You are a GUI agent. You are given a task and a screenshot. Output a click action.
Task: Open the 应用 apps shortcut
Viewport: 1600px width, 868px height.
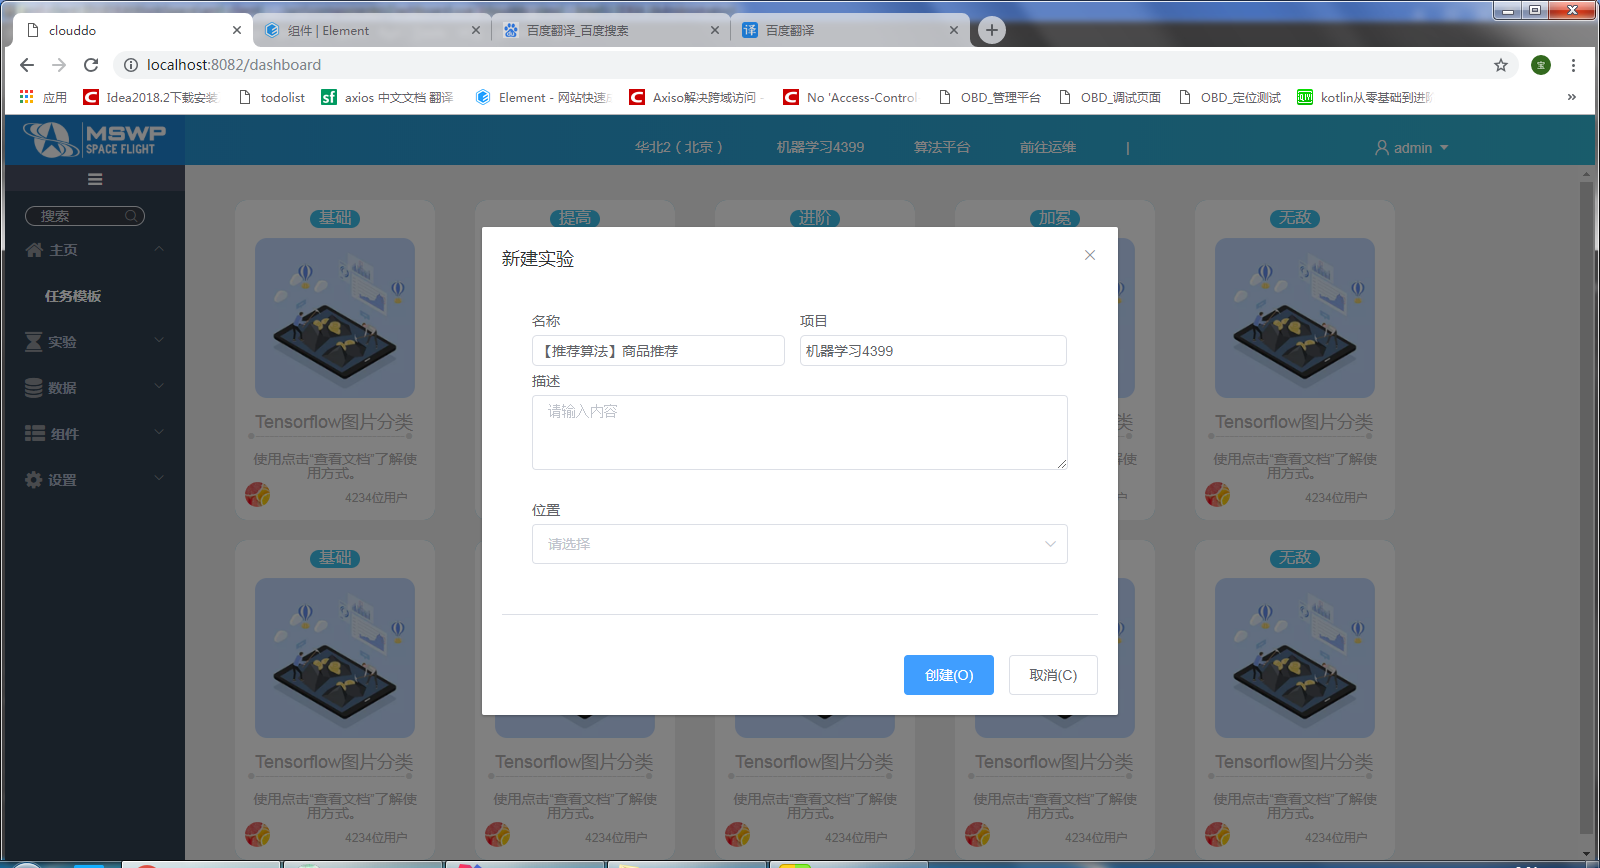pyautogui.click(x=43, y=97)
